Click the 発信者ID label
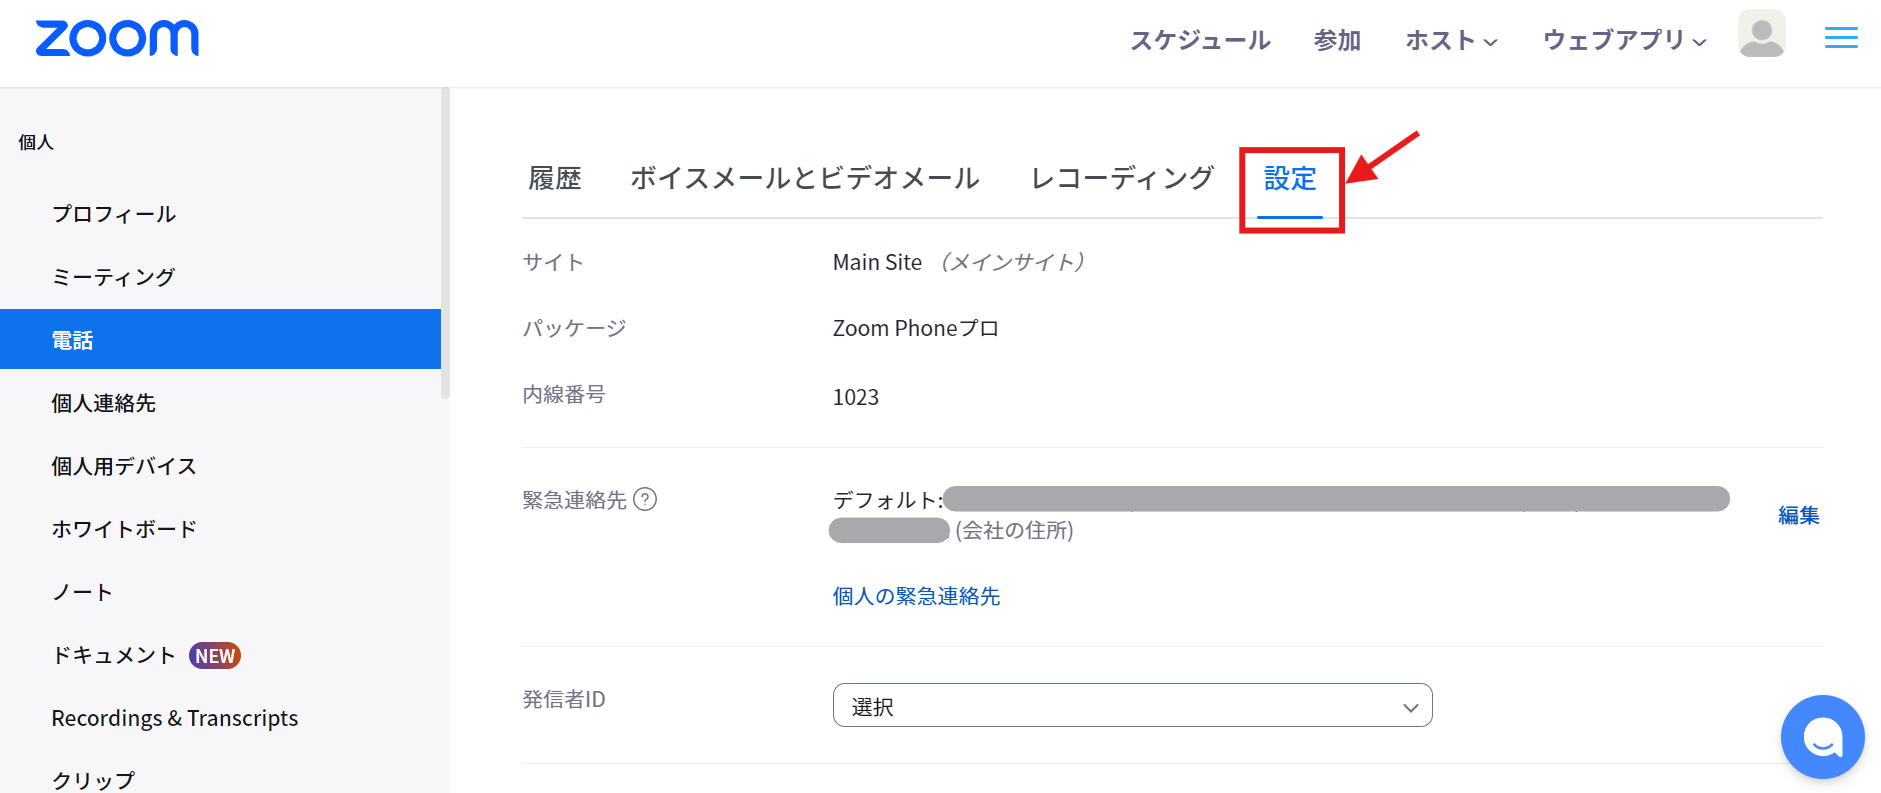Viewport: 1881px width, 793px height. pos(564,699)
